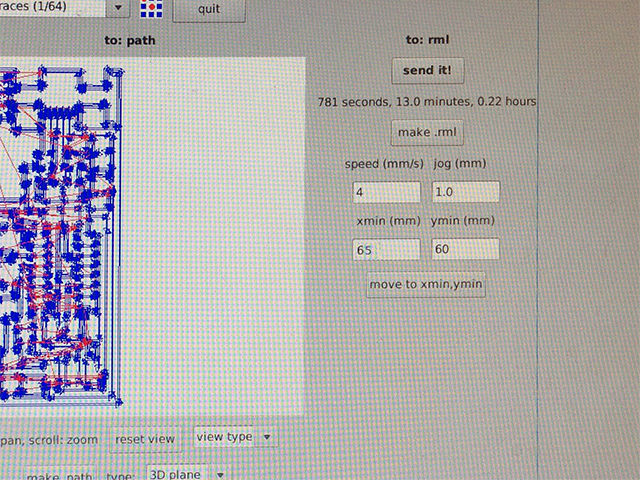Click into the xmin (mm) field
This screenshot has width=640, height=480.
click(x=386, y=249)
